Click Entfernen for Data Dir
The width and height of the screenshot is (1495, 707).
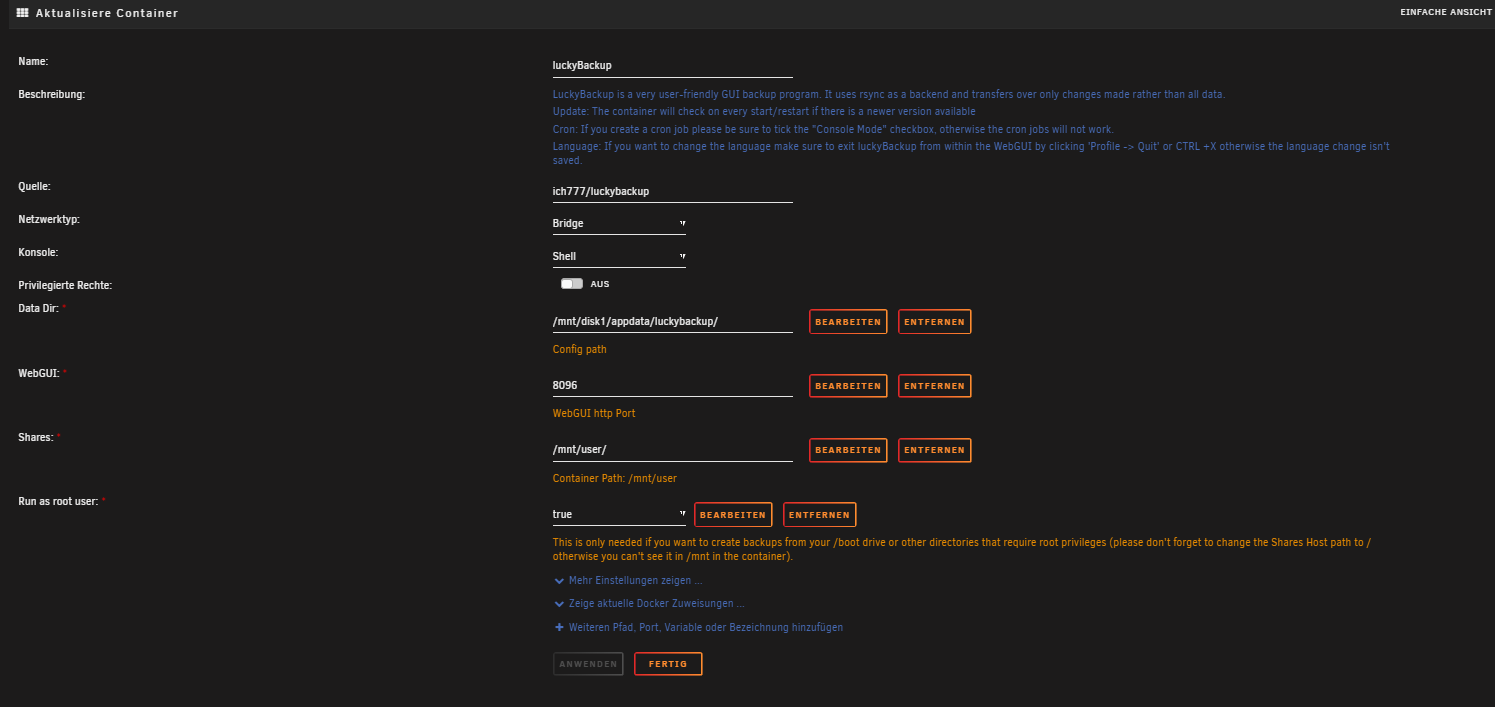tap(935, 322)
